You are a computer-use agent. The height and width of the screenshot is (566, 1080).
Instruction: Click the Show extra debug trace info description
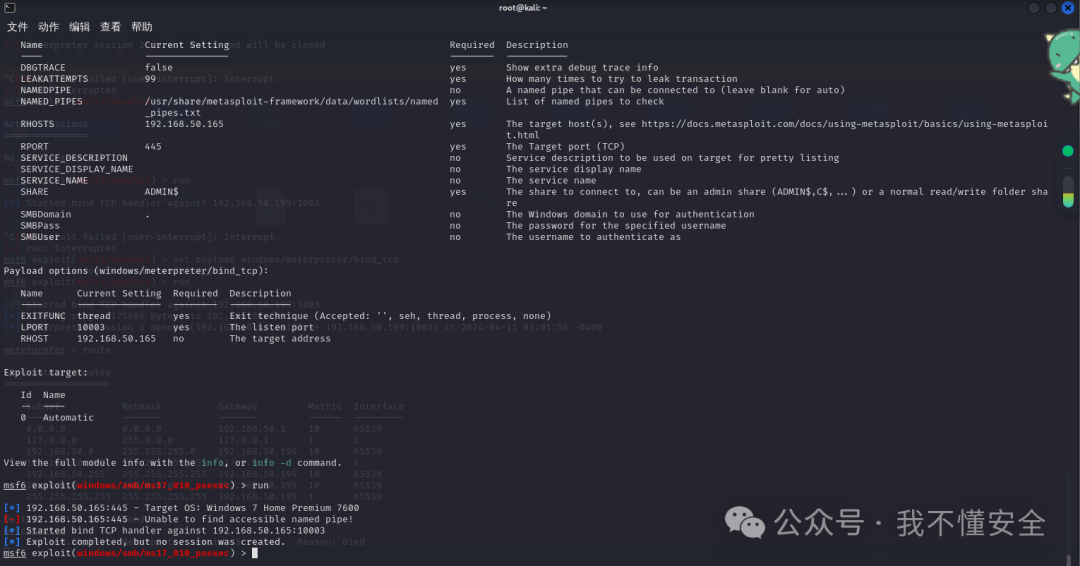(582, 67)
